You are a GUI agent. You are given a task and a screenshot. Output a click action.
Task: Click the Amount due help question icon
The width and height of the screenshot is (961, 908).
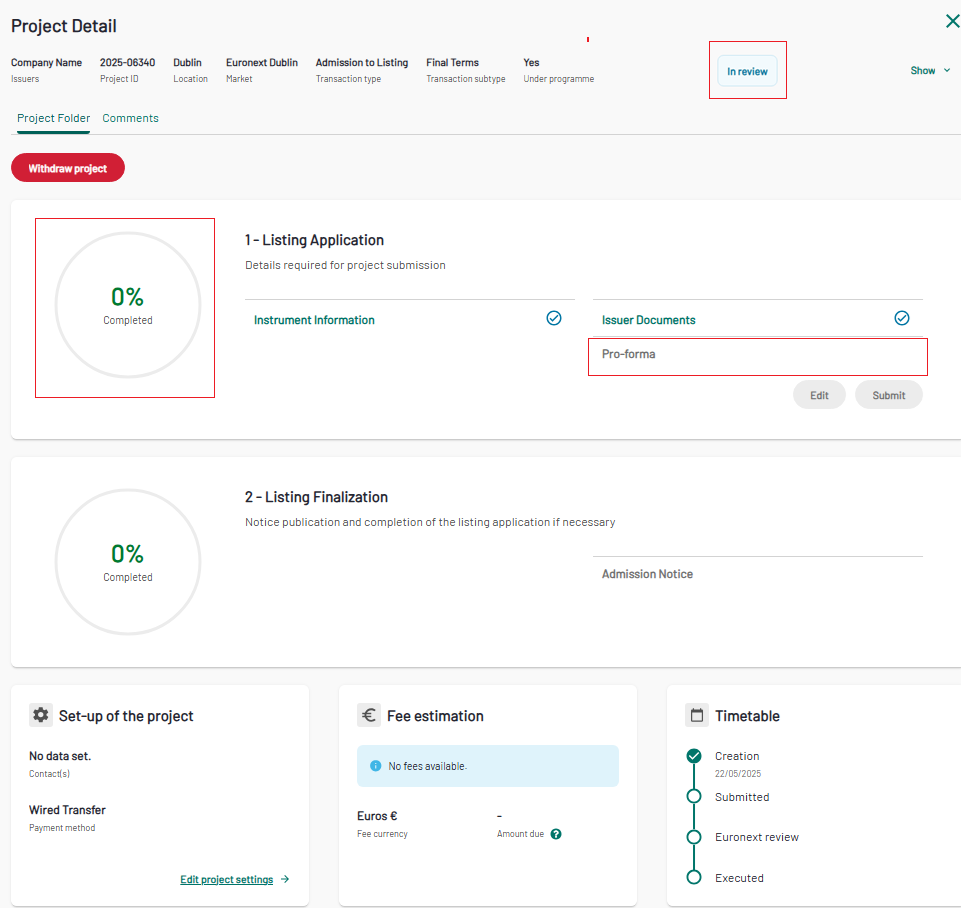pyautogui.click(x=556, y=834)
